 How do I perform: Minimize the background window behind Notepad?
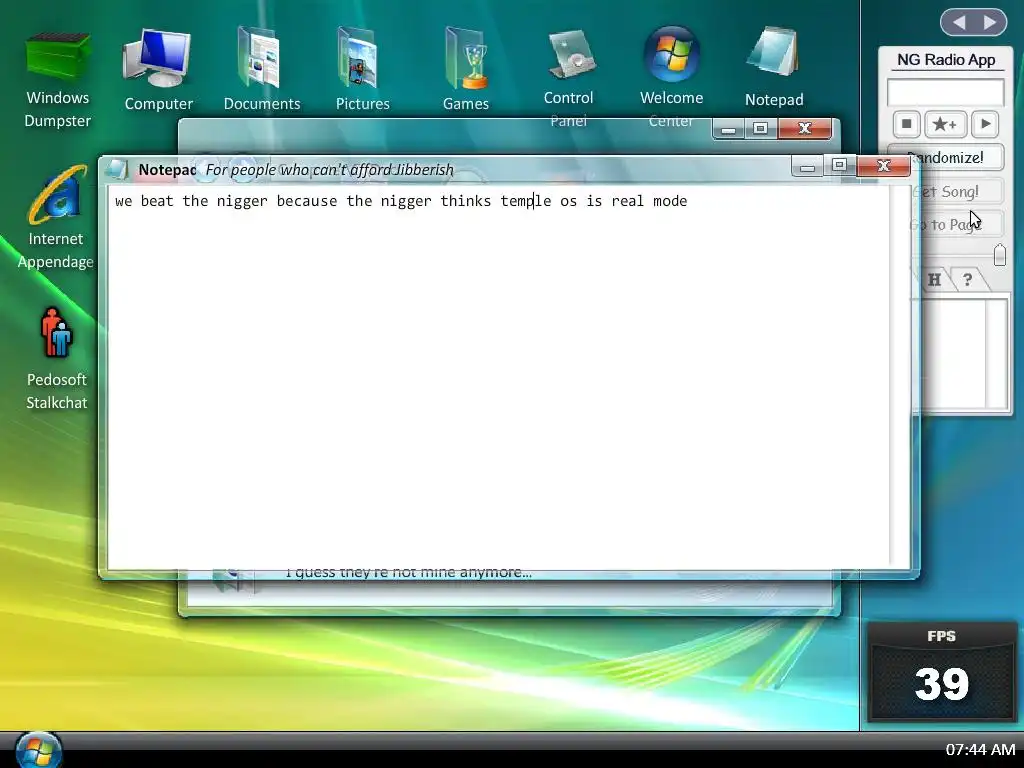click(x=729, y=129)
